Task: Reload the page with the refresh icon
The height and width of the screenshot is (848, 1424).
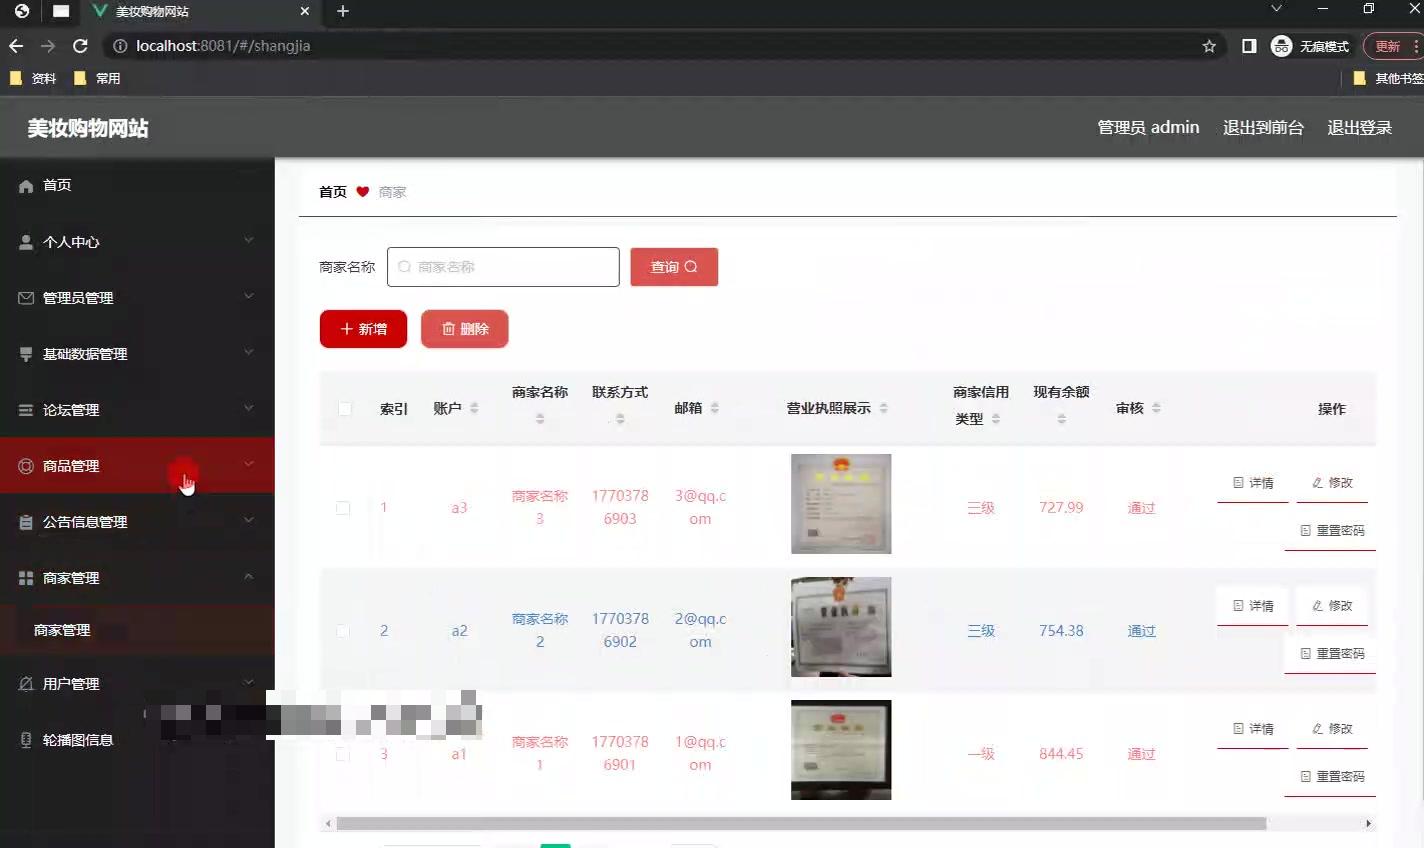Action: (x=81, y=46)
